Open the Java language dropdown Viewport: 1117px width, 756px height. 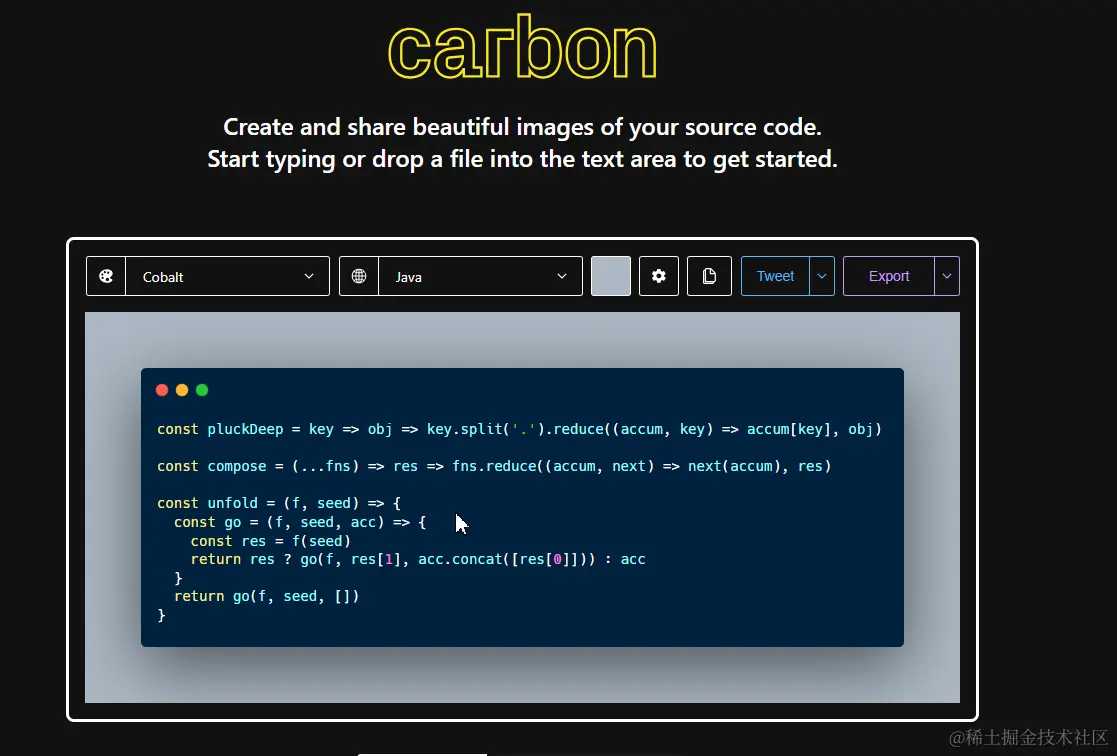480,276
